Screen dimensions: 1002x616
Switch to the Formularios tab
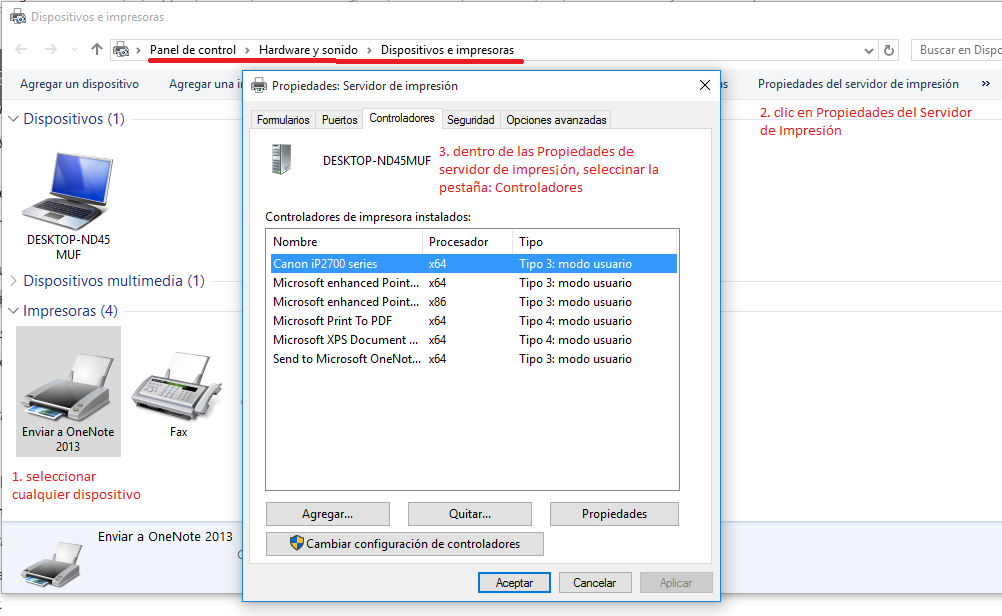[283, 120]
